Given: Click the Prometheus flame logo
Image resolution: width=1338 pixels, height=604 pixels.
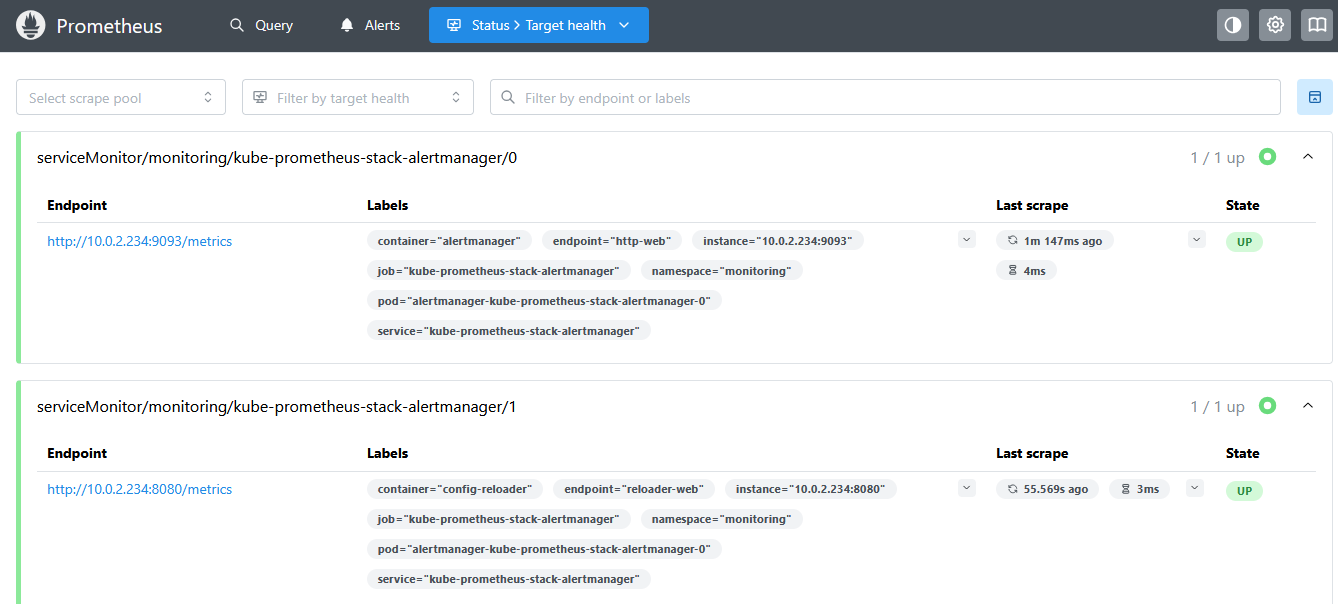Looking at the screenshot, I should (31, 25).
